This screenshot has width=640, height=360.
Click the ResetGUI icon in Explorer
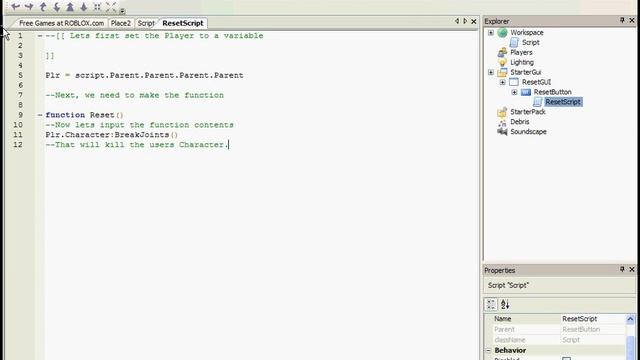(x=514, y=82)
